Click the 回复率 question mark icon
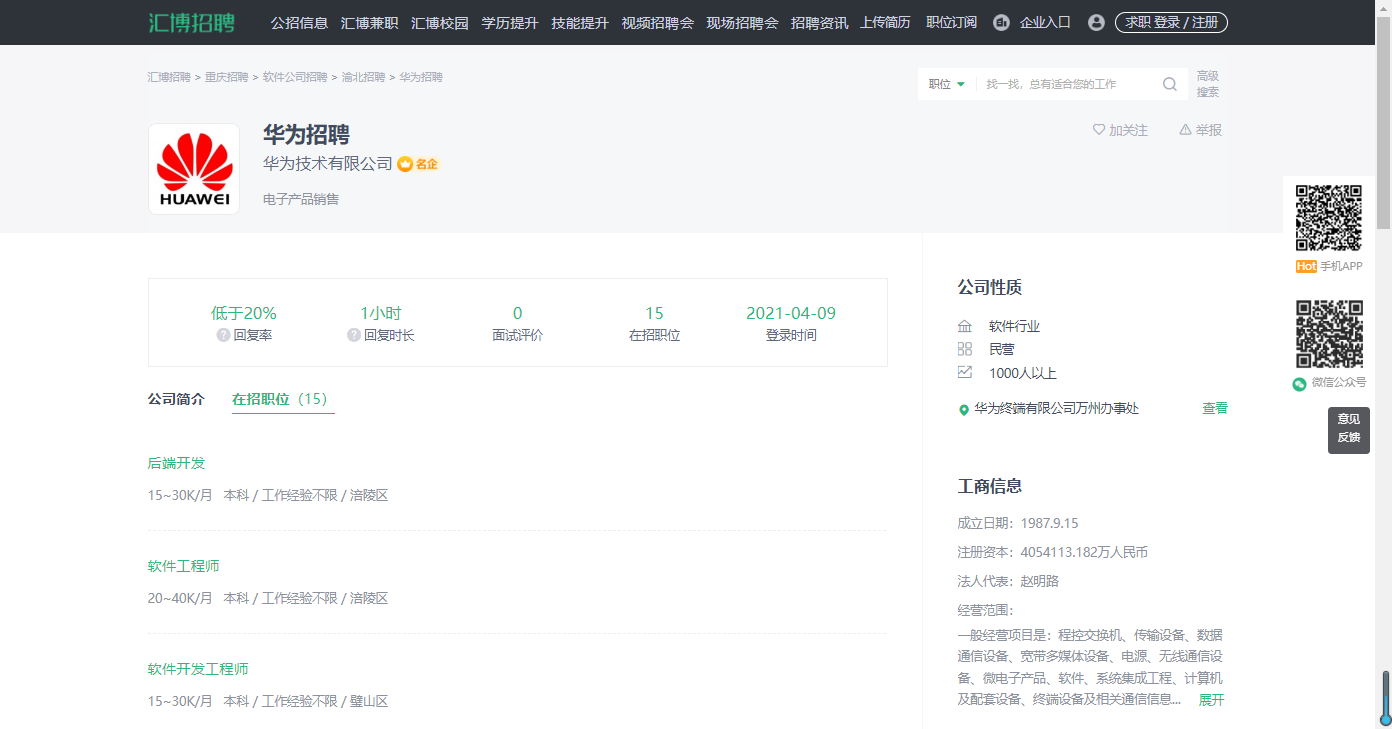The width and height of the screenshot is (1392, 729). (223, 335)
